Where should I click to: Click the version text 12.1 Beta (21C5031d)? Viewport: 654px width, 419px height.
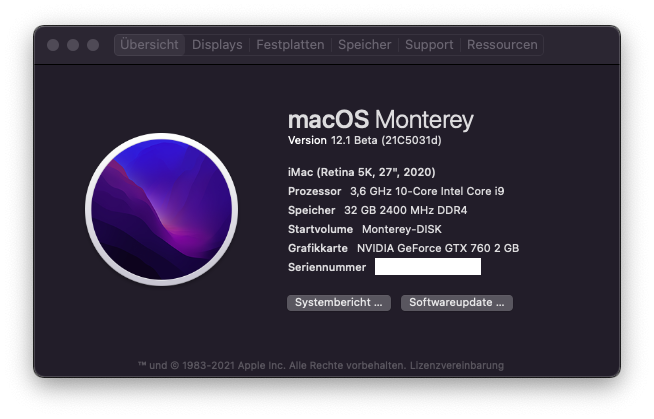click(x=386, y=141)
